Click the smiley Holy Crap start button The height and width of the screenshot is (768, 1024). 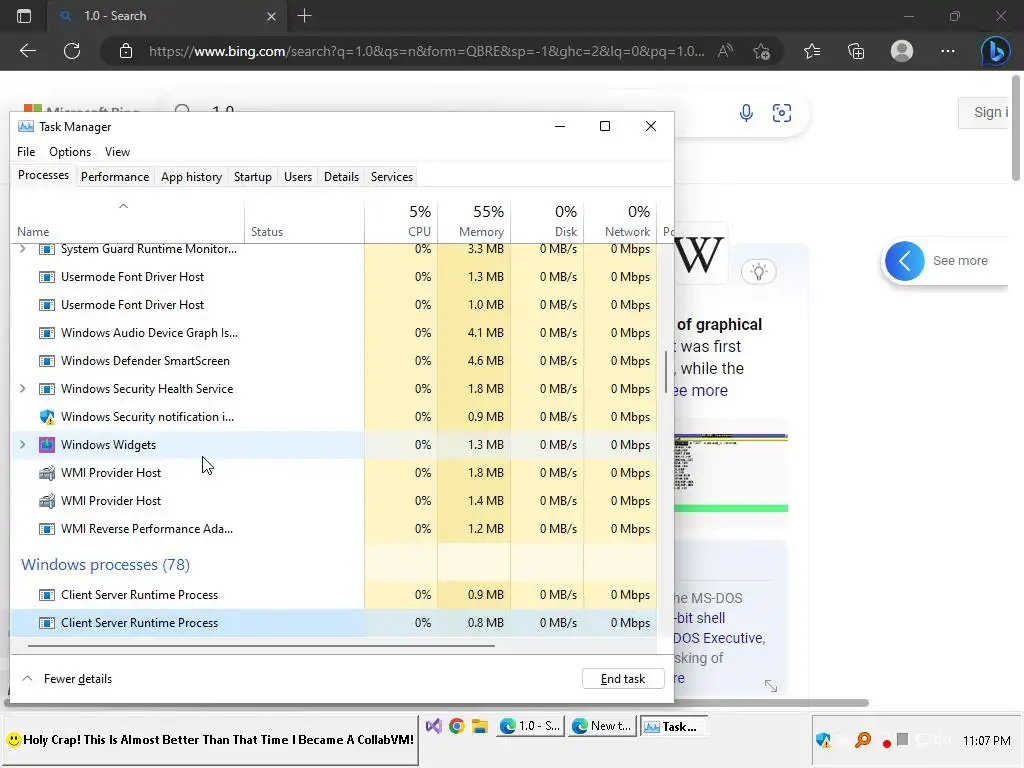210,740
